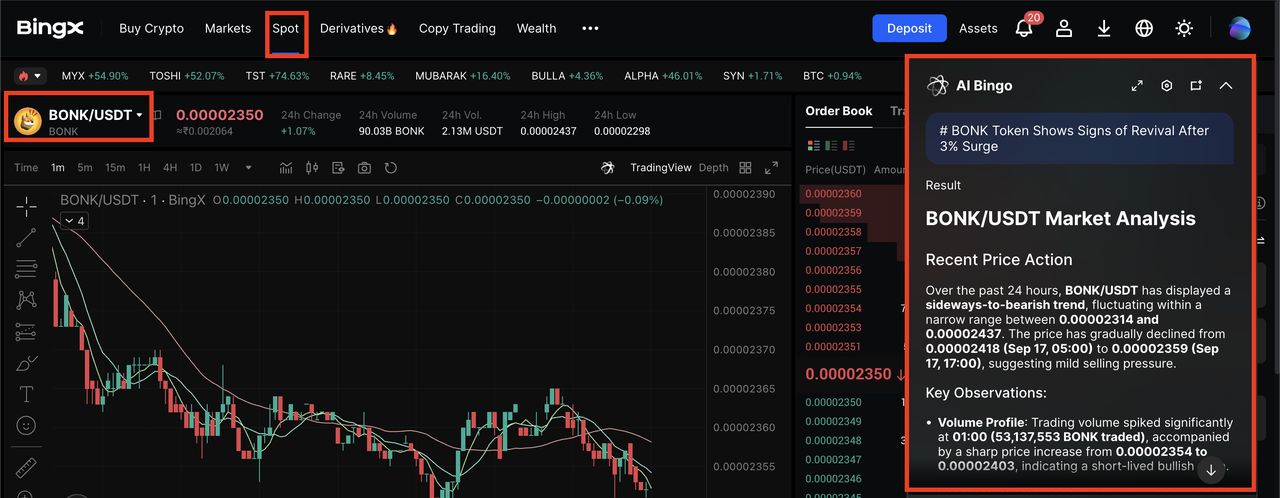The height and width of the screenshot is (498, 1280).
Task: Expand AI Bingo panel to fullscreen
Action: point(1137,86)
